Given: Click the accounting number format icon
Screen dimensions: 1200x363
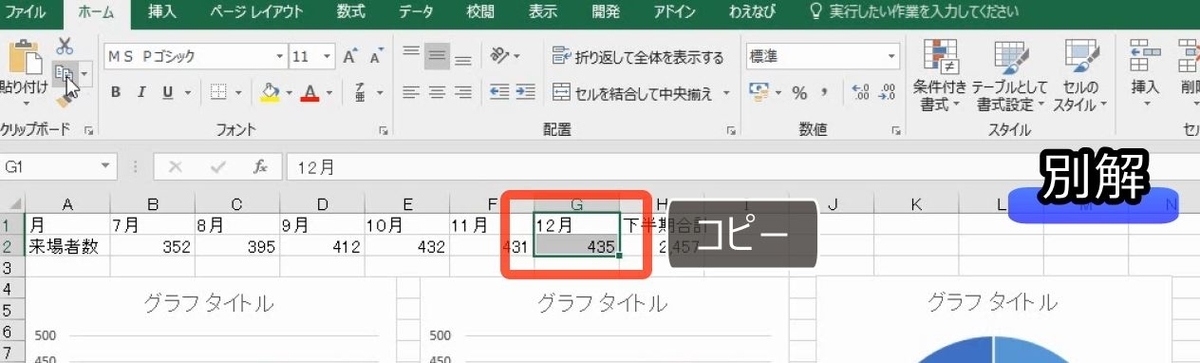Looking at the screenshot, I should click(x=760, y=93).
